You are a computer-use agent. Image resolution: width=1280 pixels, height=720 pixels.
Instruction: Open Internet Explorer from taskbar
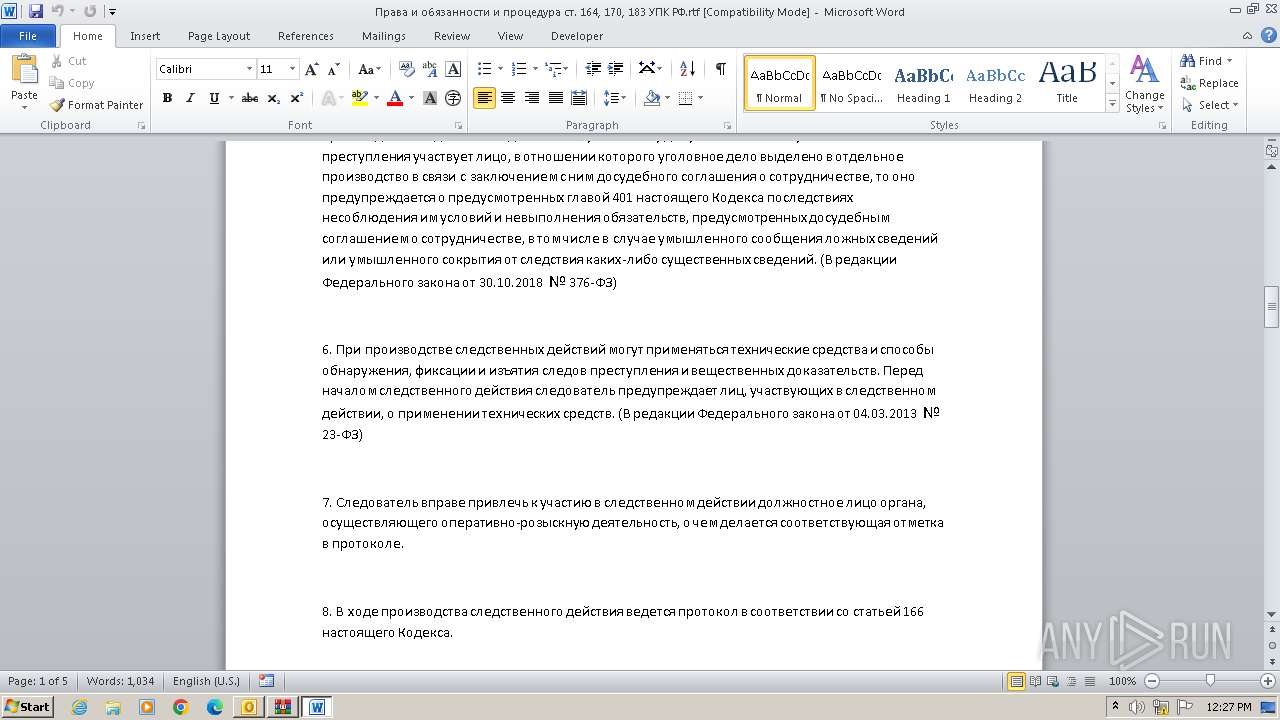[79, 707]
